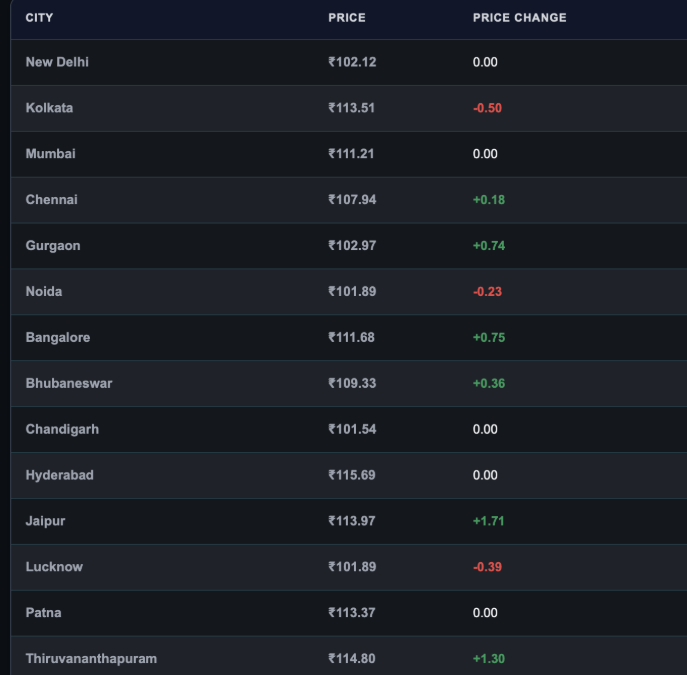
Task: Click Kolkata's -0.50 price change value
Action: click(x=487, y=108)
